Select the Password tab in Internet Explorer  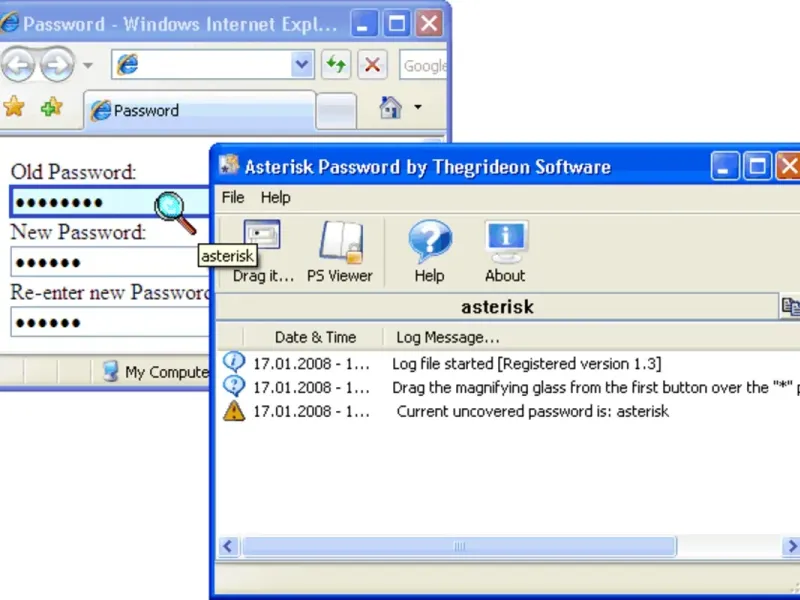click(x=199, y=110)
